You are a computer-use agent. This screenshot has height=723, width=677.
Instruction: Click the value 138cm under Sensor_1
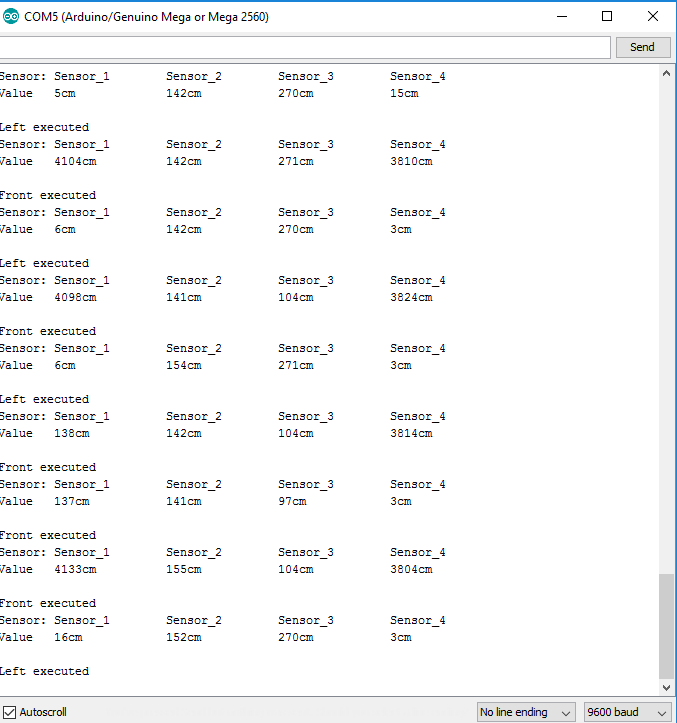(71, 433)
